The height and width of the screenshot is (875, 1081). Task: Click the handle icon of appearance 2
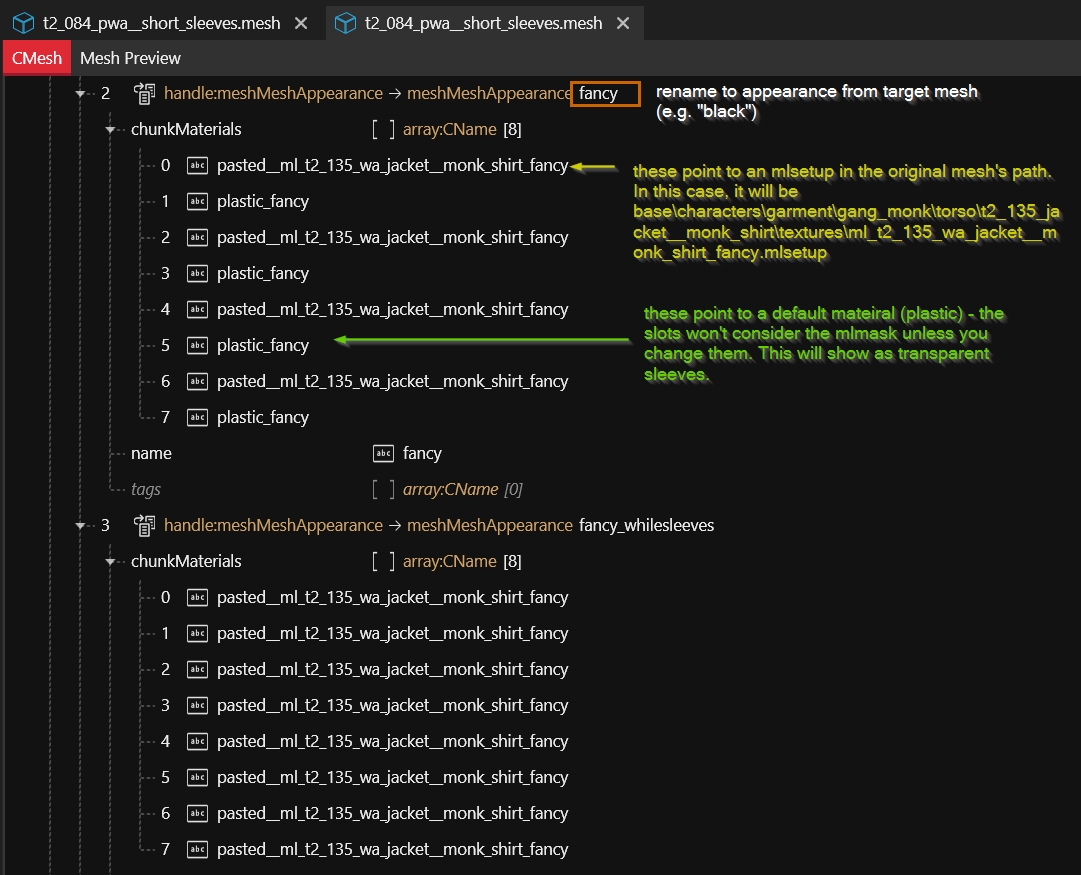144,93
